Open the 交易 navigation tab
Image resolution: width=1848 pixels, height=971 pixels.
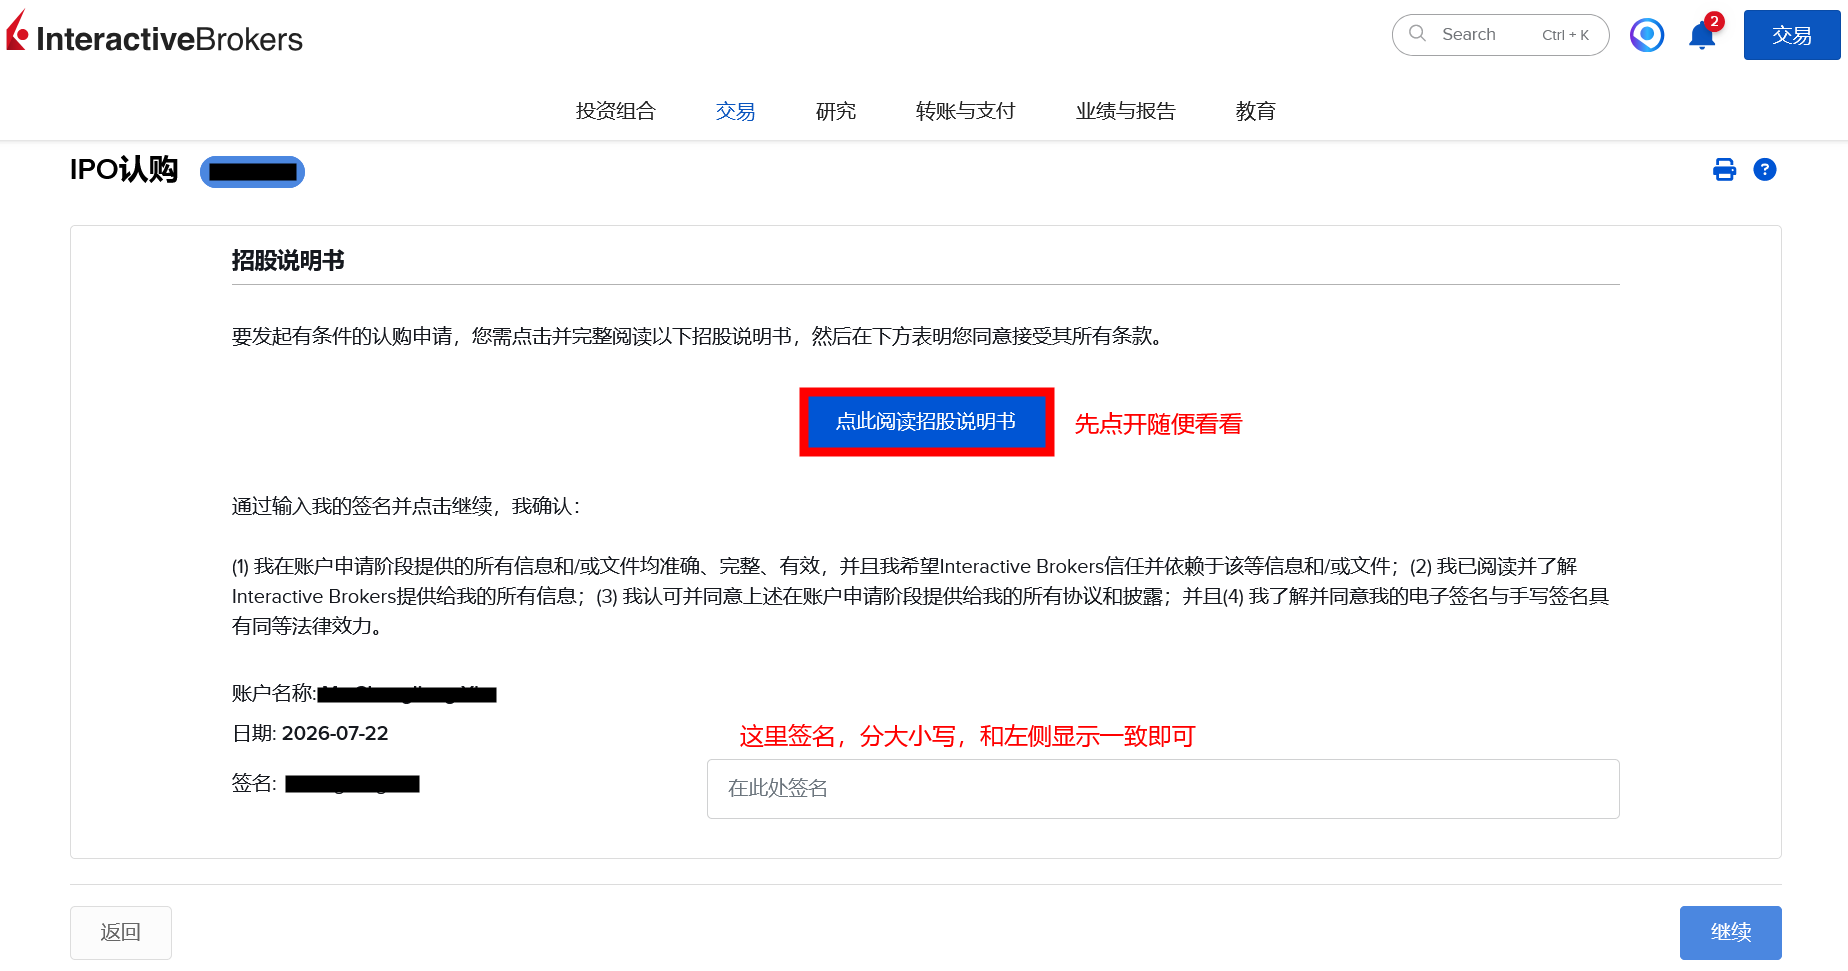[x=736, y=111]
